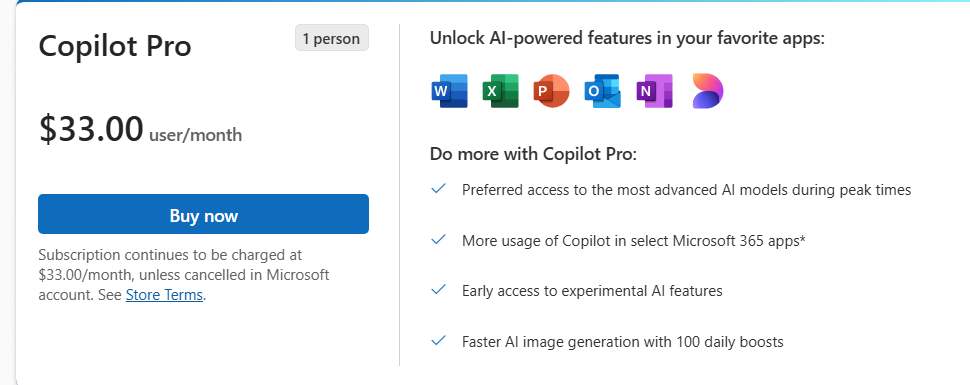Click checkmark beside Preferred access feature
This screenshot has width=970, height=385.
point(439,188)
